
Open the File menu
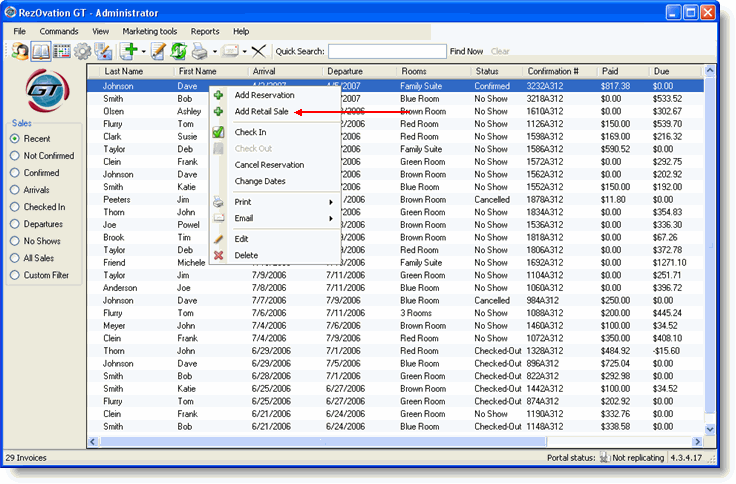[x=20, y=31]
